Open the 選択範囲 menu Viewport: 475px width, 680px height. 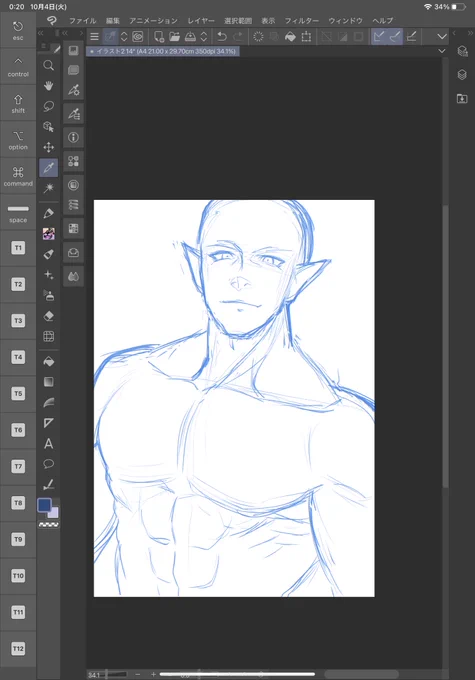coord(238,20)
